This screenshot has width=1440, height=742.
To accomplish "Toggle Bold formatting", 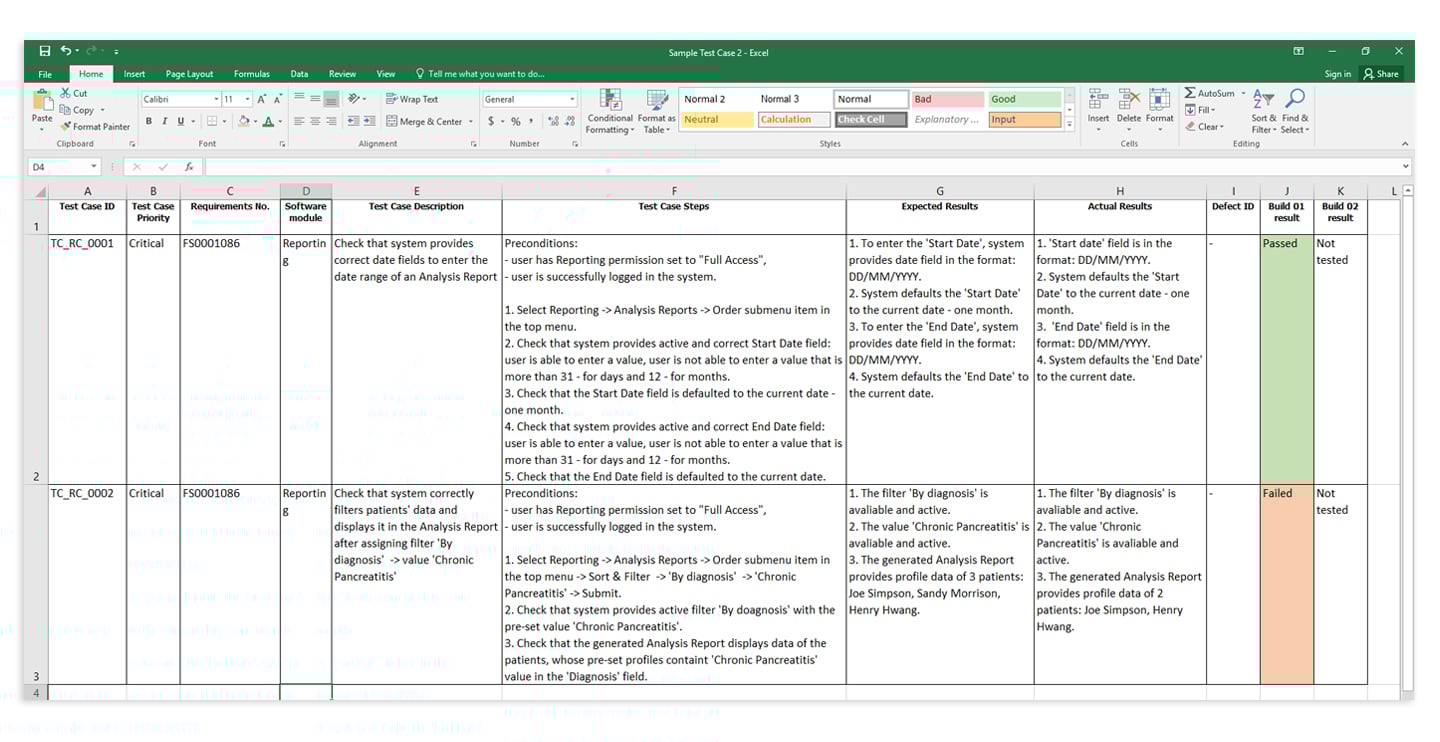I will [x=149, y=121].
